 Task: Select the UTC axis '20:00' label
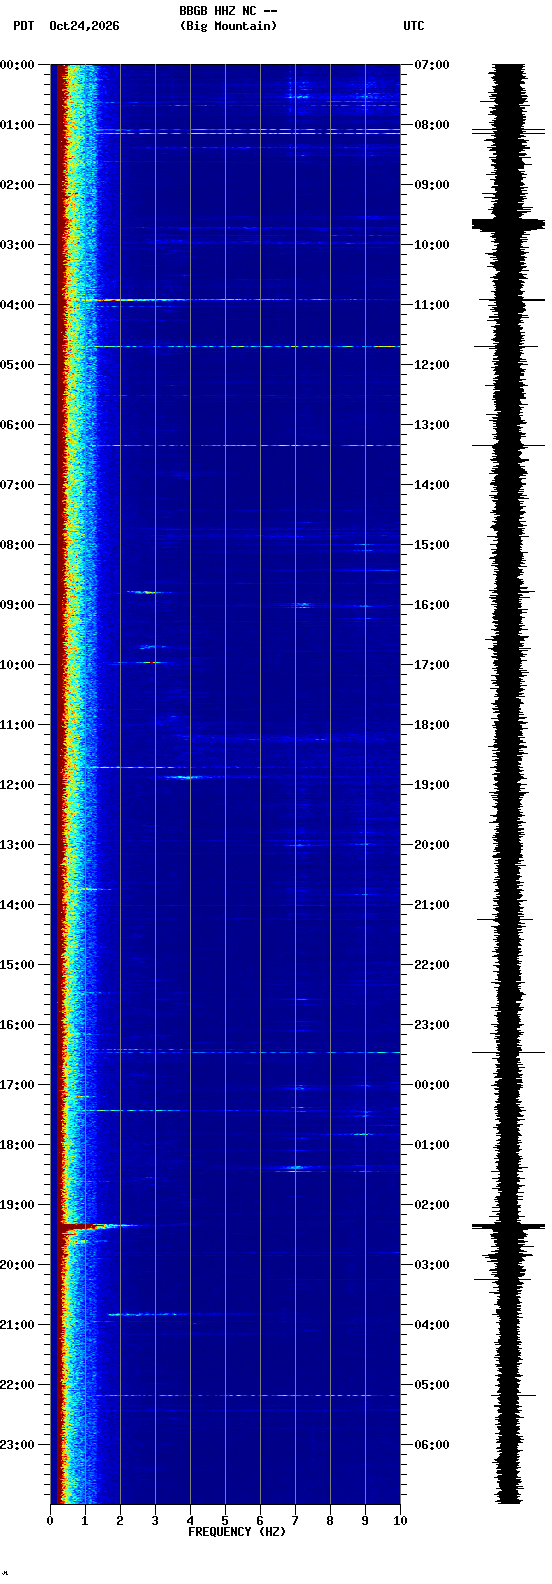click(x=432, y=845)
